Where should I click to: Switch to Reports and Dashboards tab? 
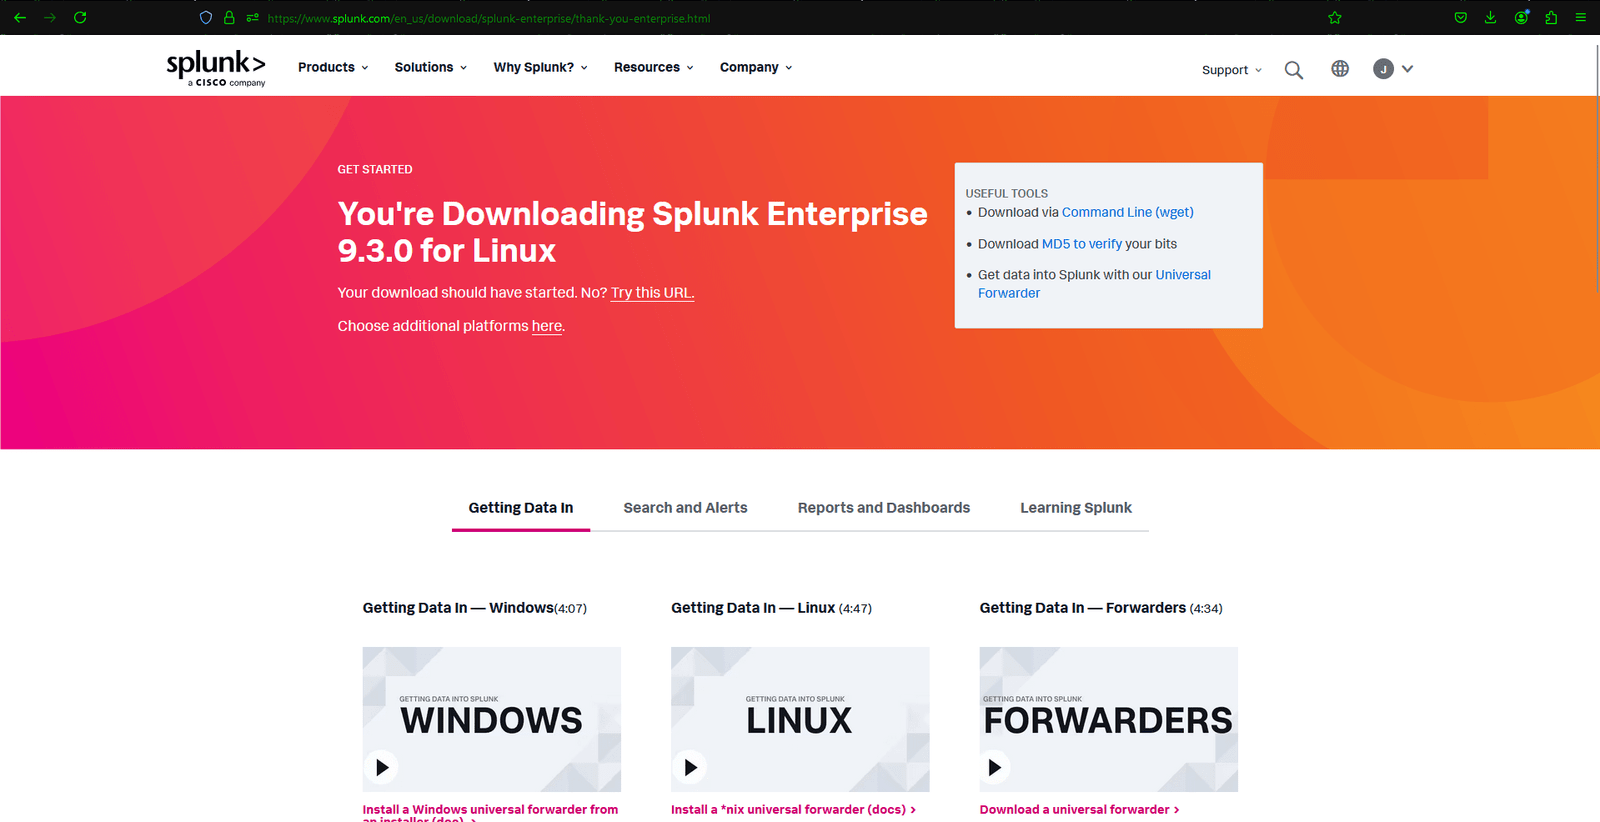884,508
